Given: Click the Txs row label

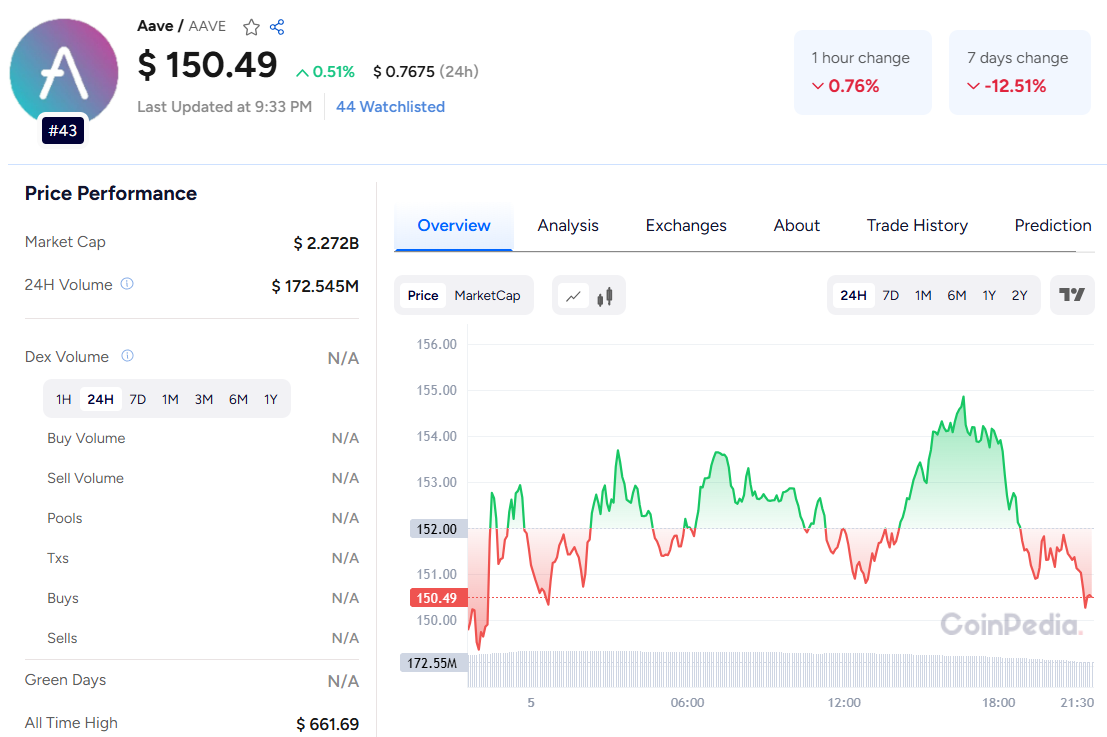Looking at the screenshot, I should [x=58, y=558].
